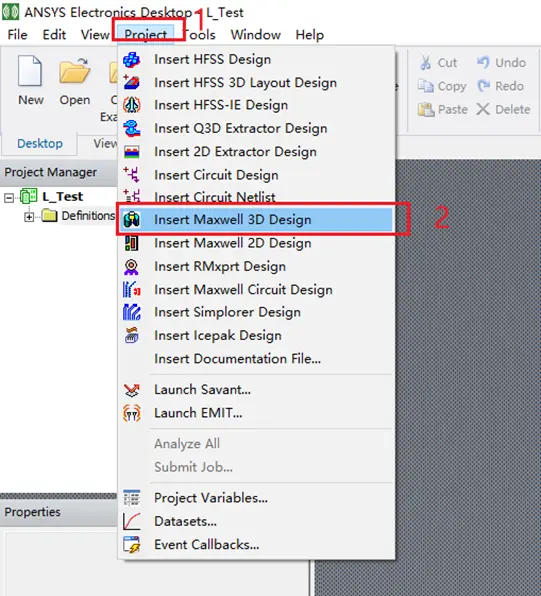541x596 pixels.
Task: Choose Insert Maxwell 2D Design
Action: tap(255, 243)
